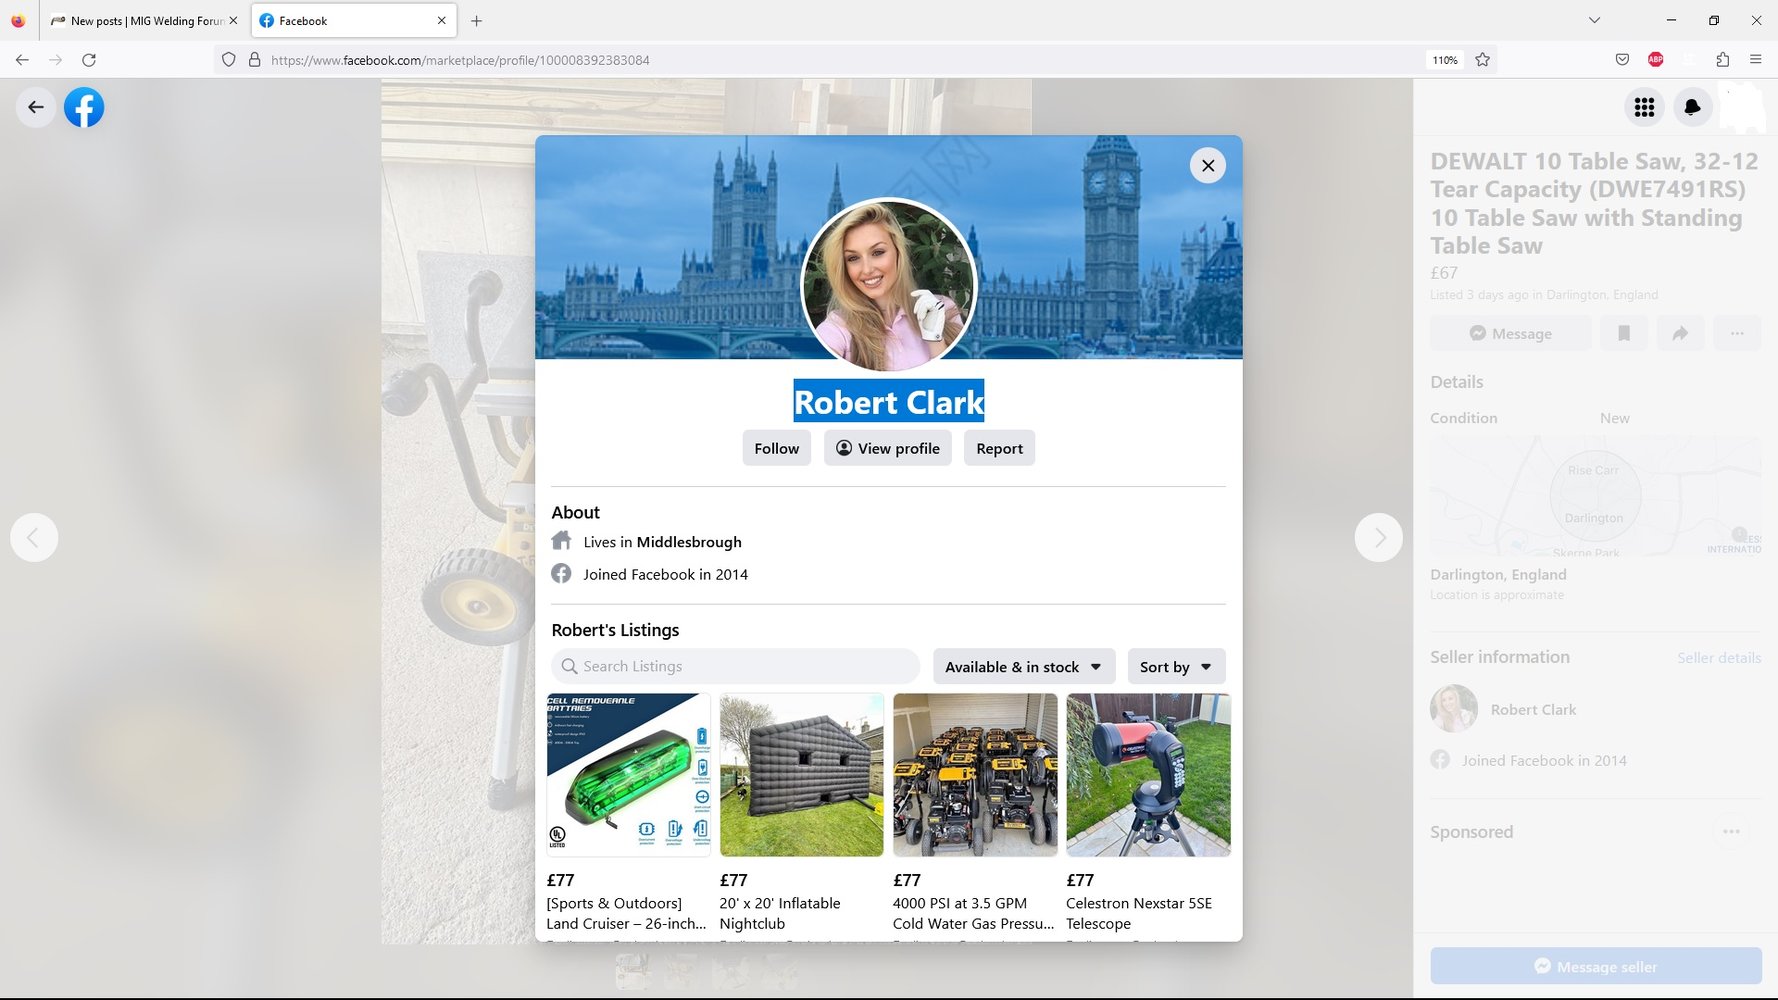Show site security lock information

255,60
